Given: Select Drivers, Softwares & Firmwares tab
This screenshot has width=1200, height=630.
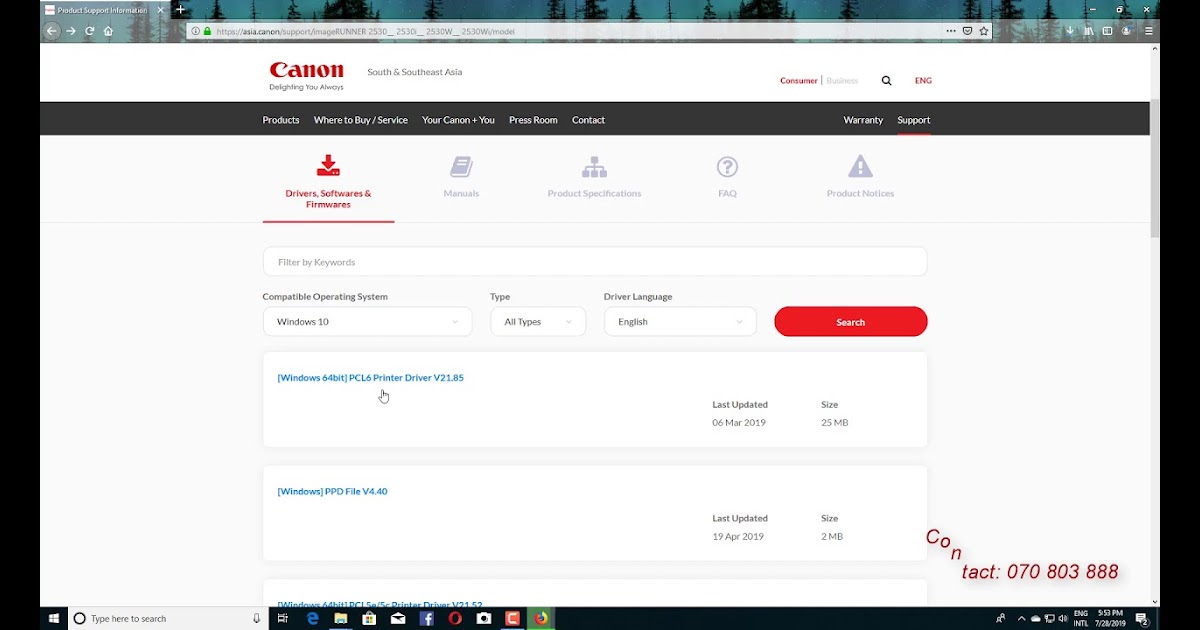Looking at the screenshot, I should click(328, 181).
